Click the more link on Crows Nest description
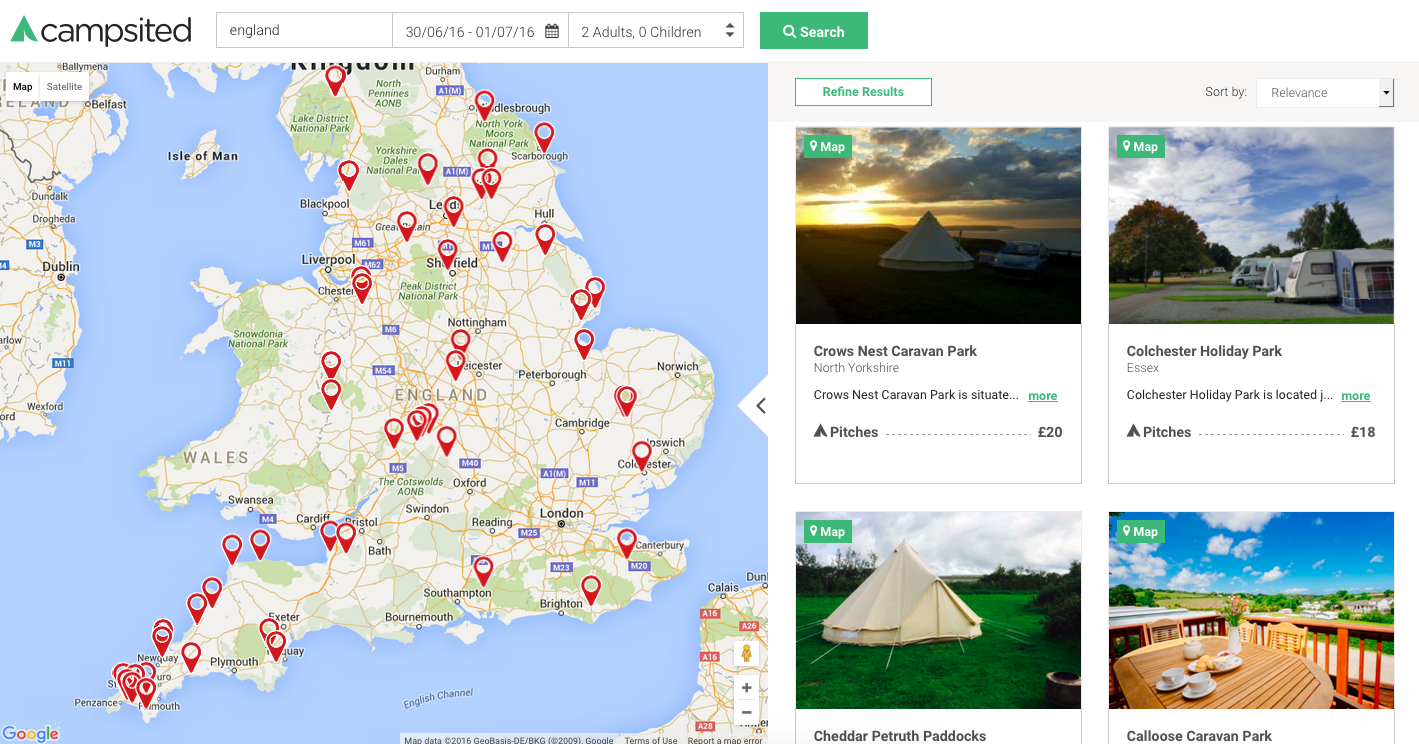The width and height of the screenshot is (1419, 744). click(1042, 395)
